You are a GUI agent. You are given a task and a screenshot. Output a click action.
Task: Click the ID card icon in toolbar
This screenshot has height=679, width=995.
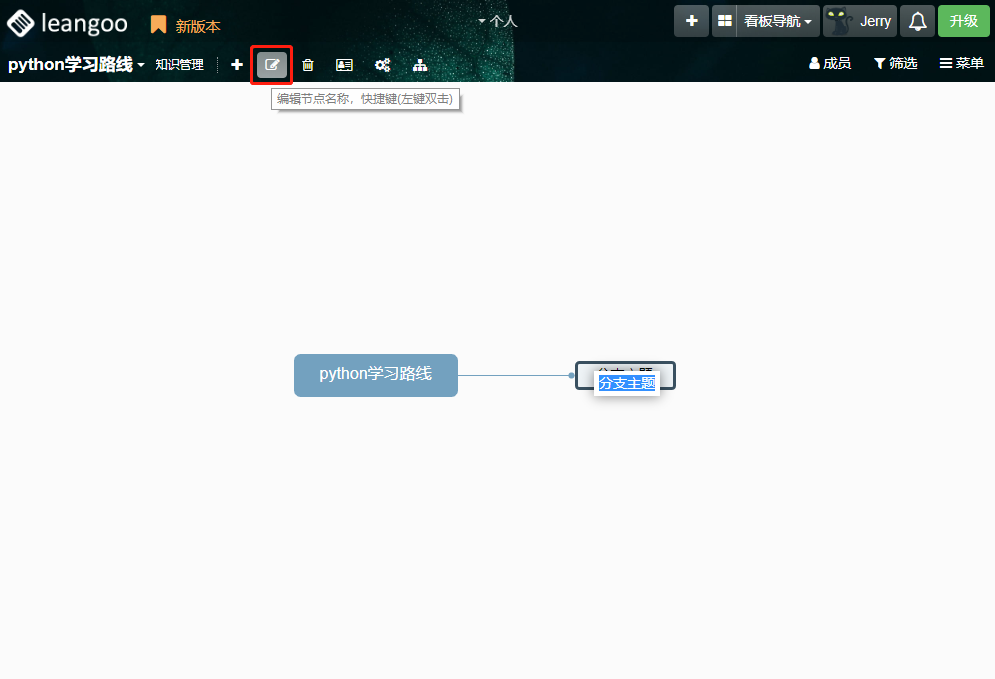pos(344,65)
